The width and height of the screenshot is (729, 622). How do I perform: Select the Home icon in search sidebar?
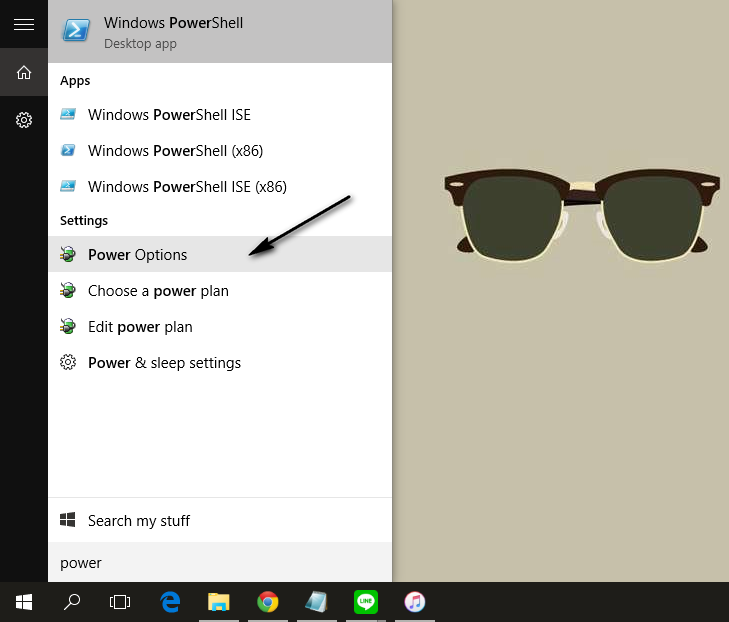pyautogui.click(x=24, y=73)
